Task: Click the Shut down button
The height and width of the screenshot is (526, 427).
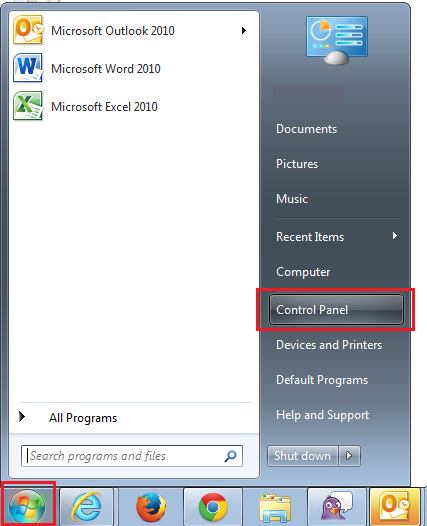Action: tap(303, 456)
